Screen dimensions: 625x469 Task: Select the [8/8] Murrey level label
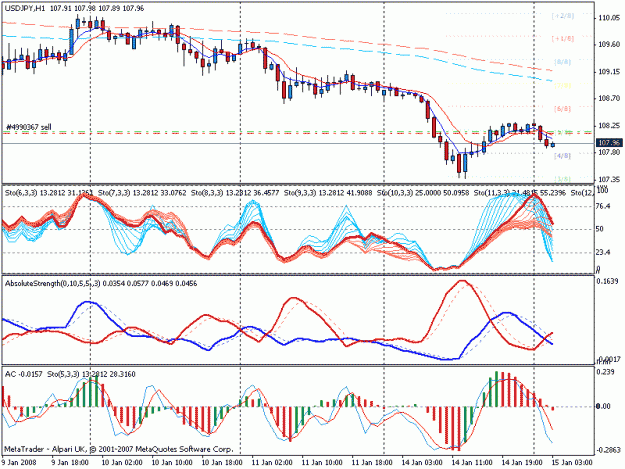pyautogui.click(x=562, y=62)
